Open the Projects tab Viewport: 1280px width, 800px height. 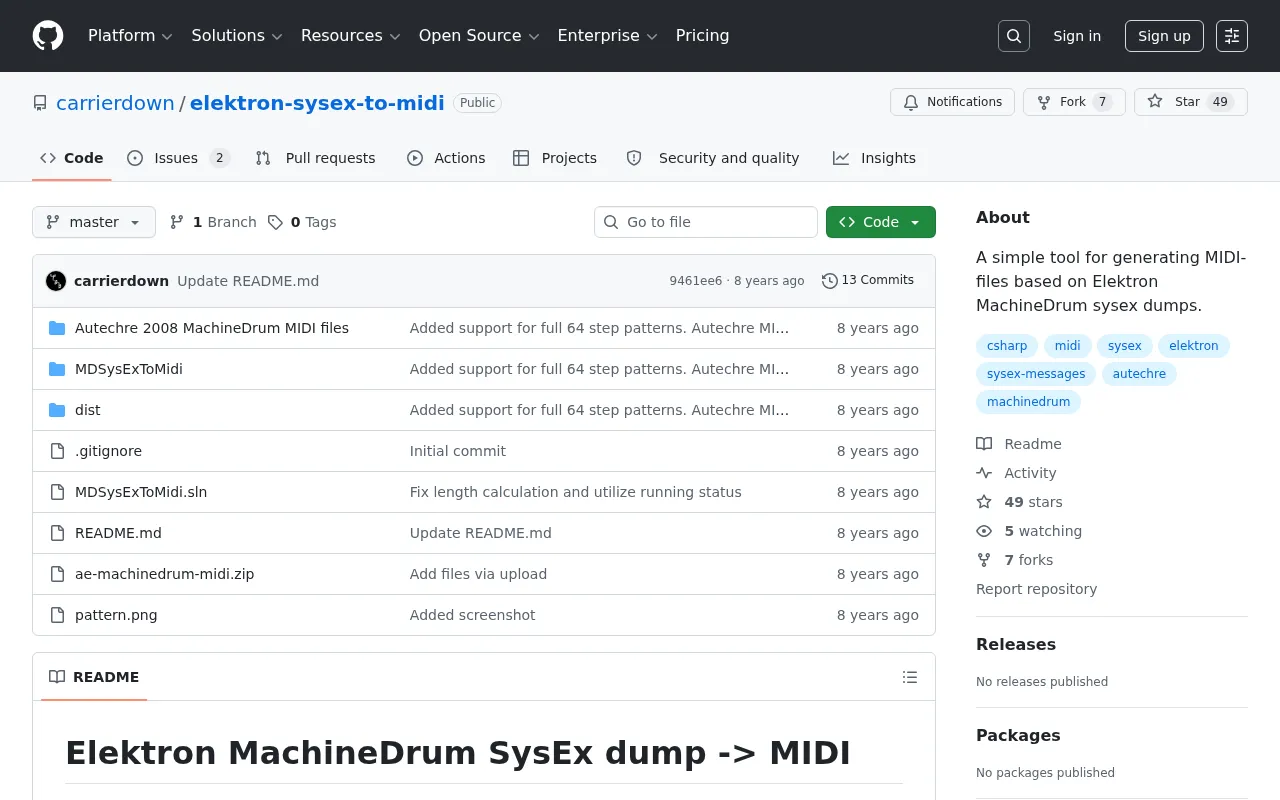pyautogui.click(x=555, y=158)
